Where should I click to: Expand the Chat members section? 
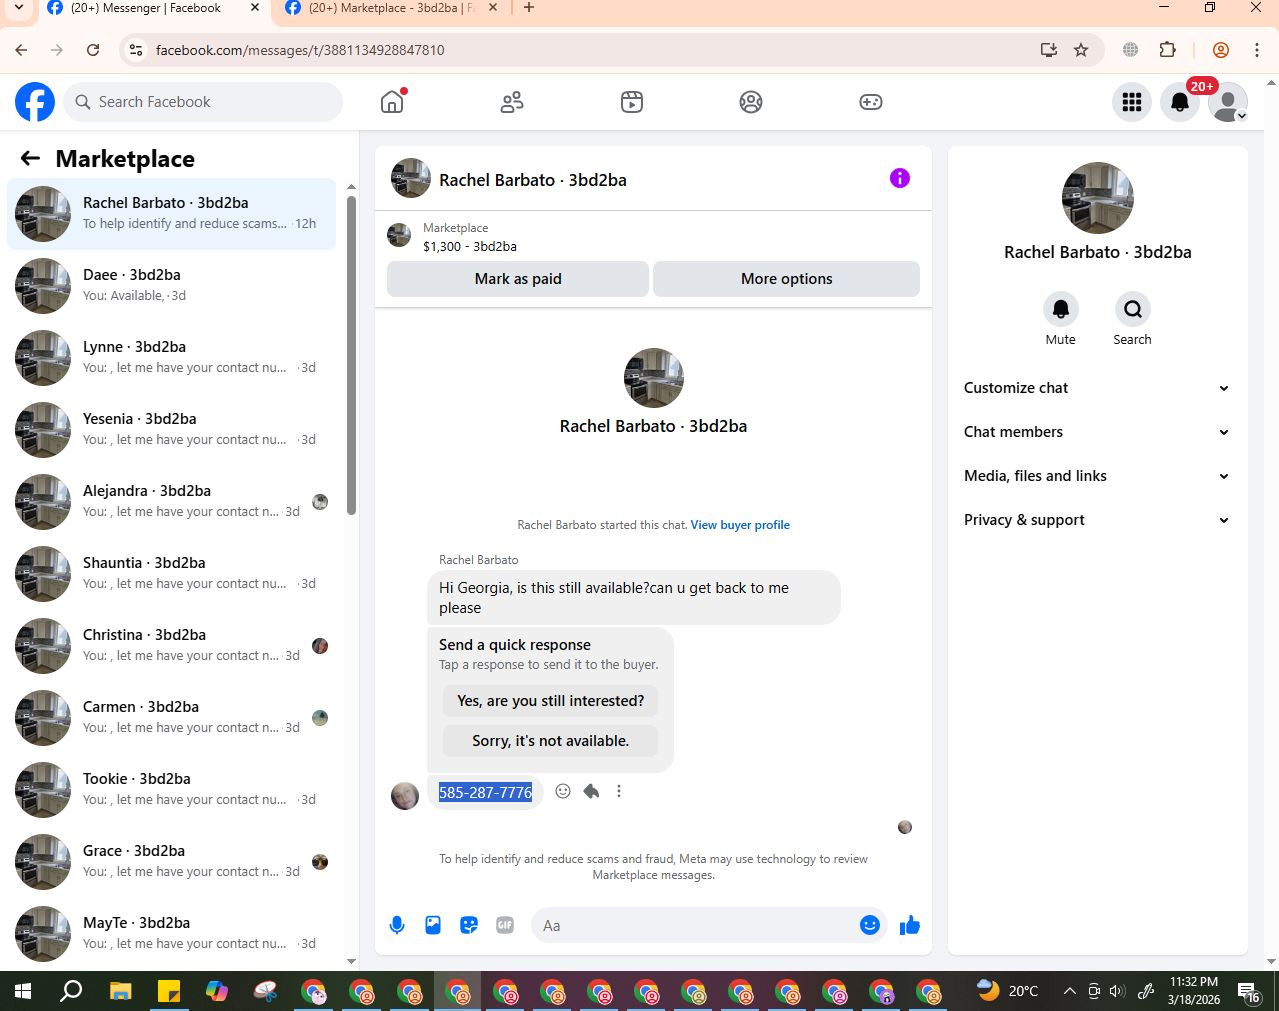click(1097, 432)
